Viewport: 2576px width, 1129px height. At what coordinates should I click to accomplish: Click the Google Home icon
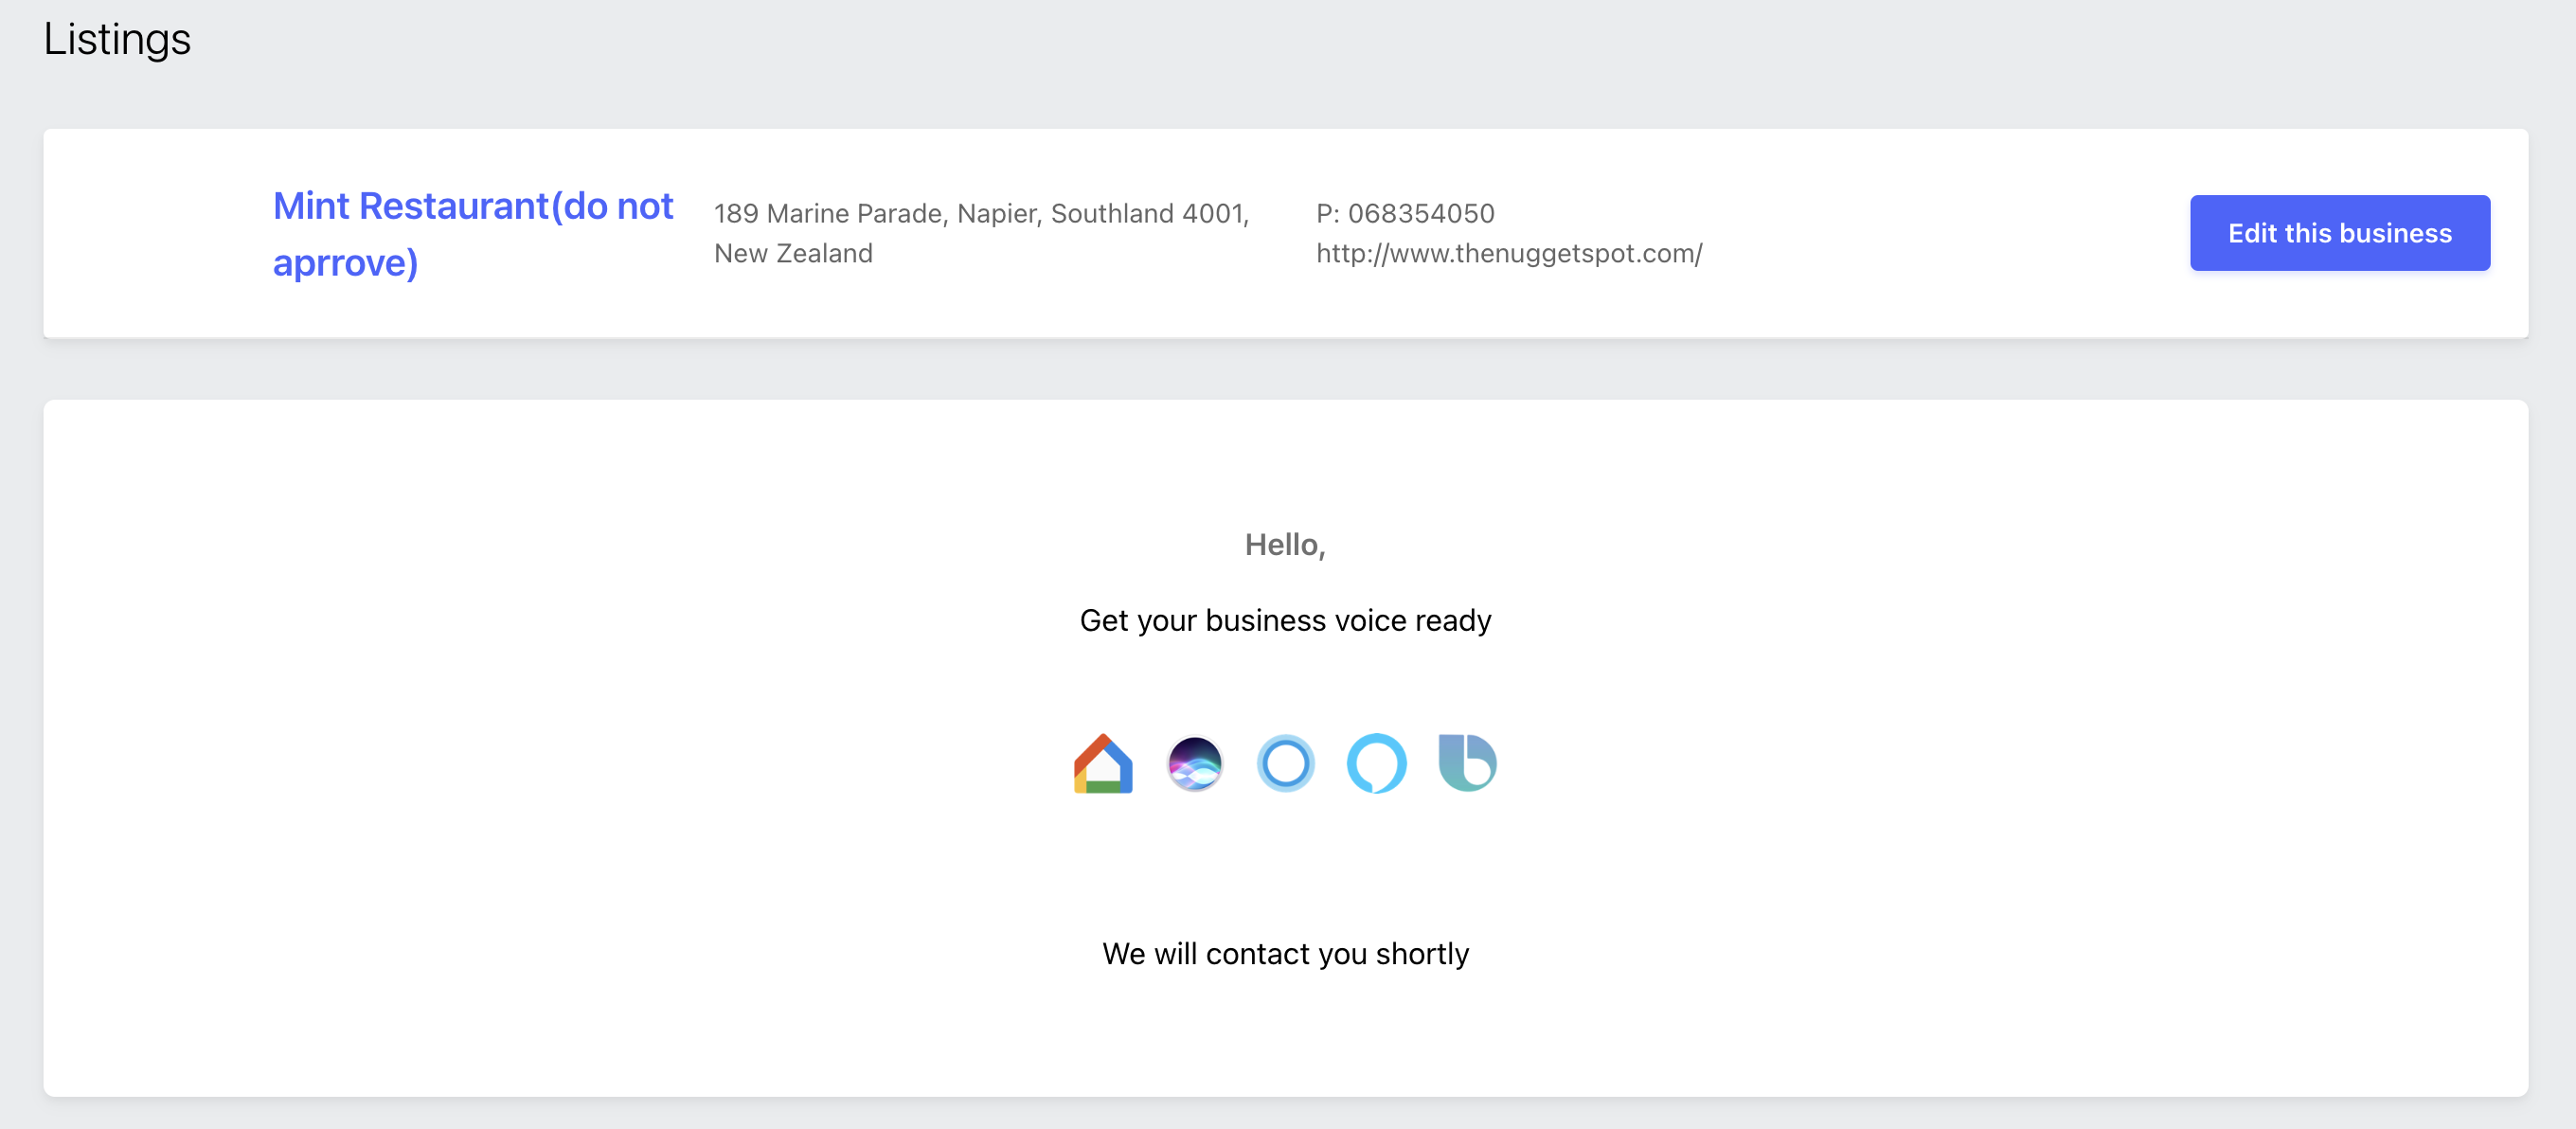pyautogui.click(x=1103, y=764)
